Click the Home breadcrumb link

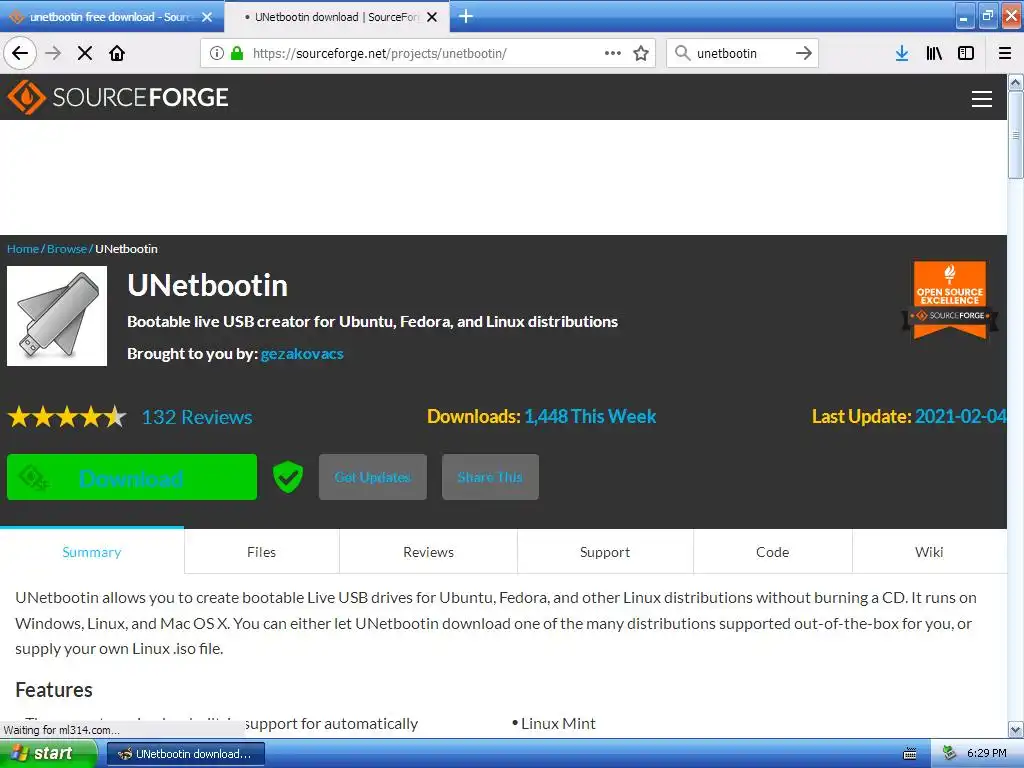coord(23,249)
